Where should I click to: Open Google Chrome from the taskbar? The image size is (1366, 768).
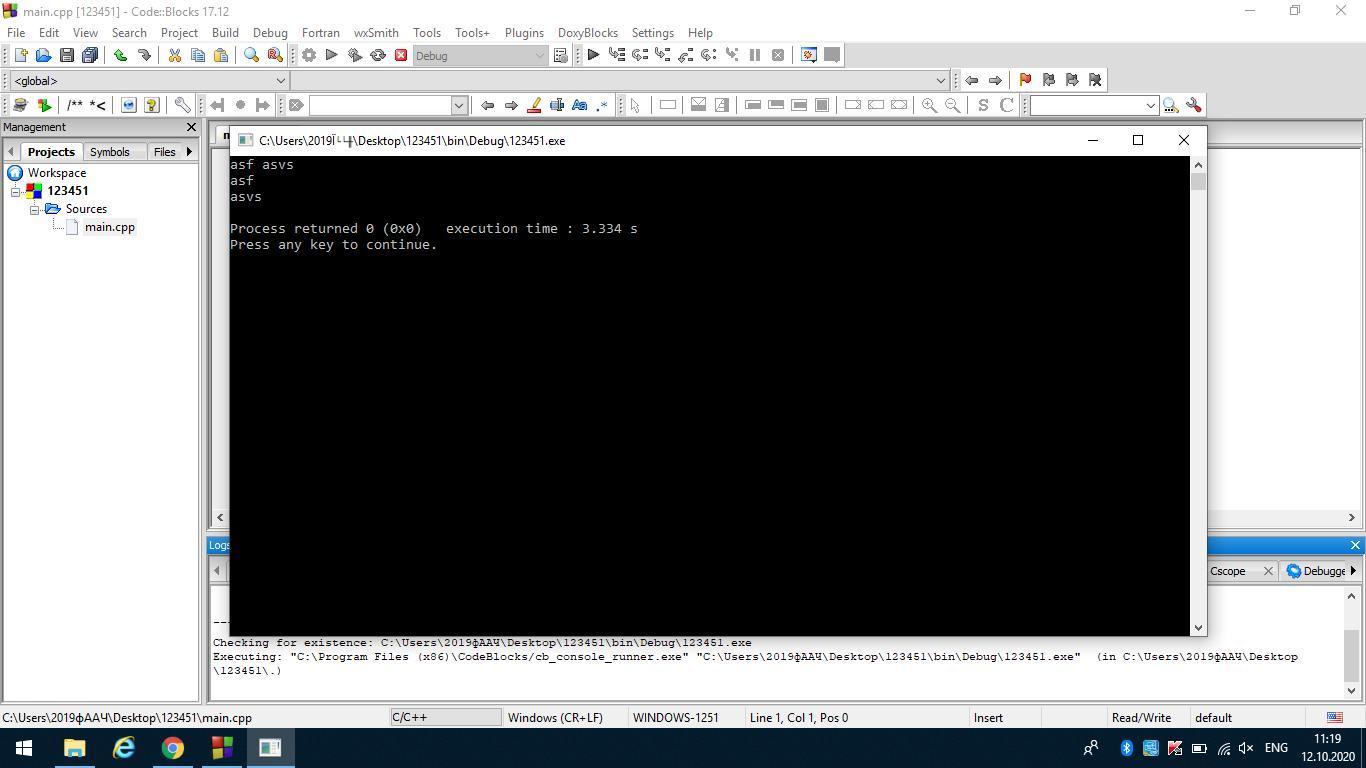(173, 748)
